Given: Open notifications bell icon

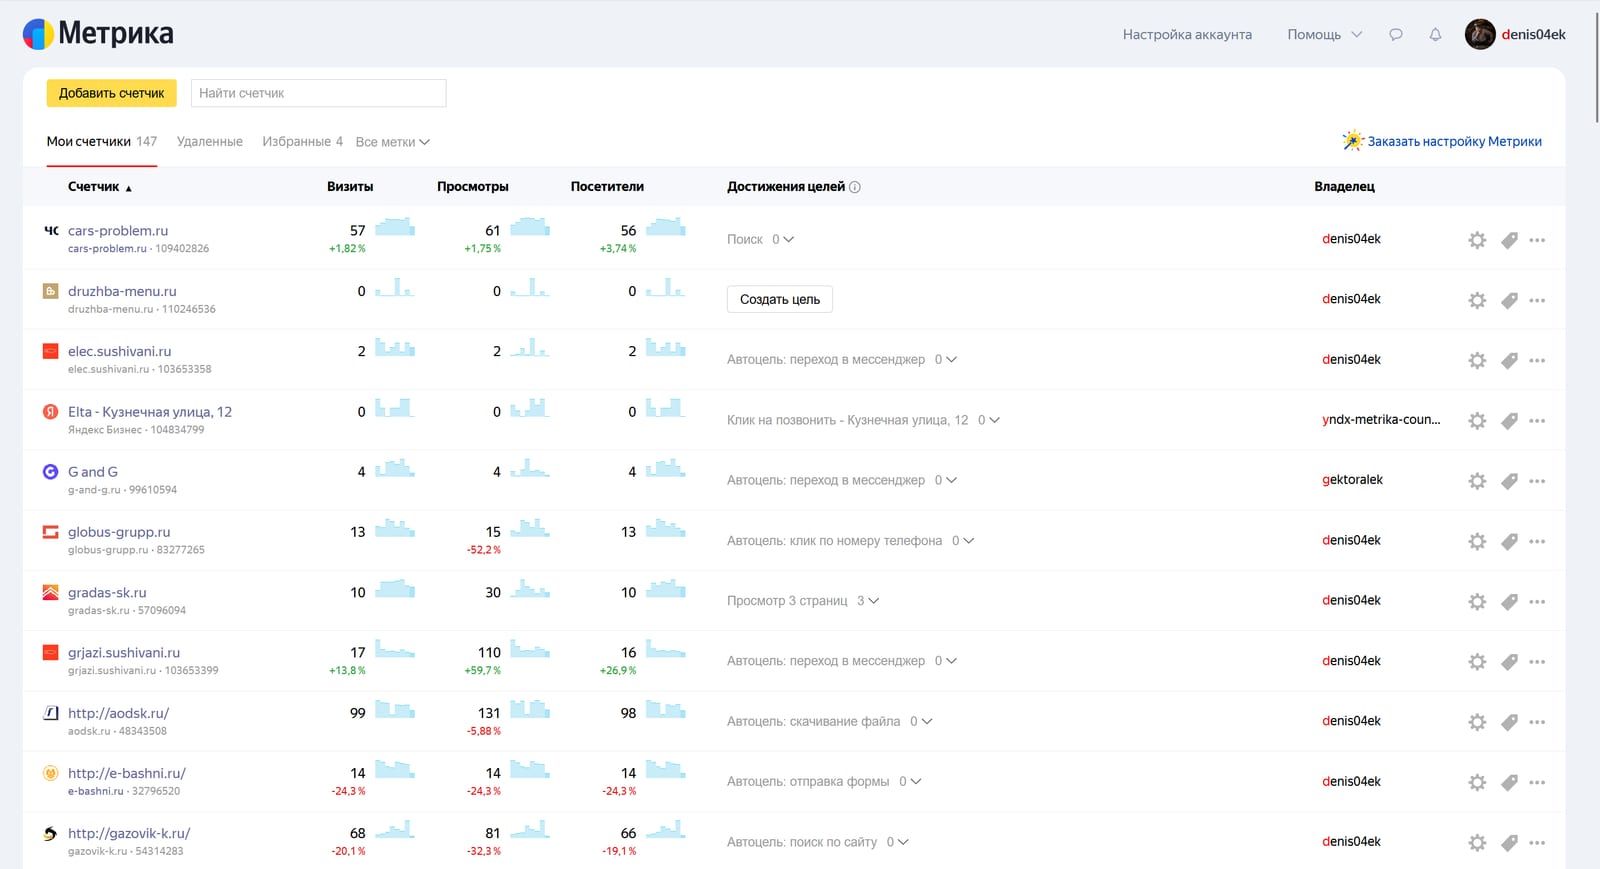Looking at the screenshot, I should click(1435, 34).
